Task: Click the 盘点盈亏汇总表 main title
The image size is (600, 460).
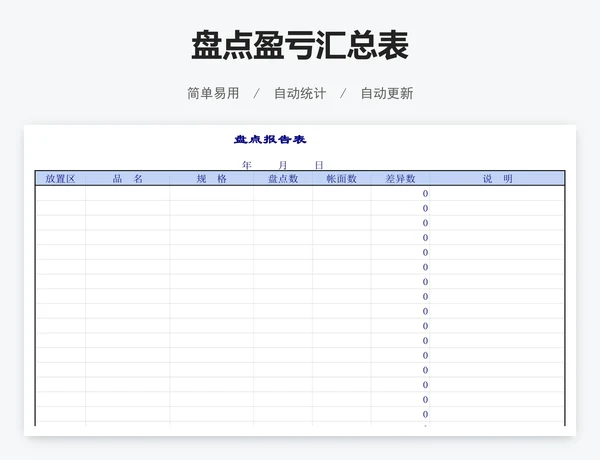Action: [x=300, y=45]
